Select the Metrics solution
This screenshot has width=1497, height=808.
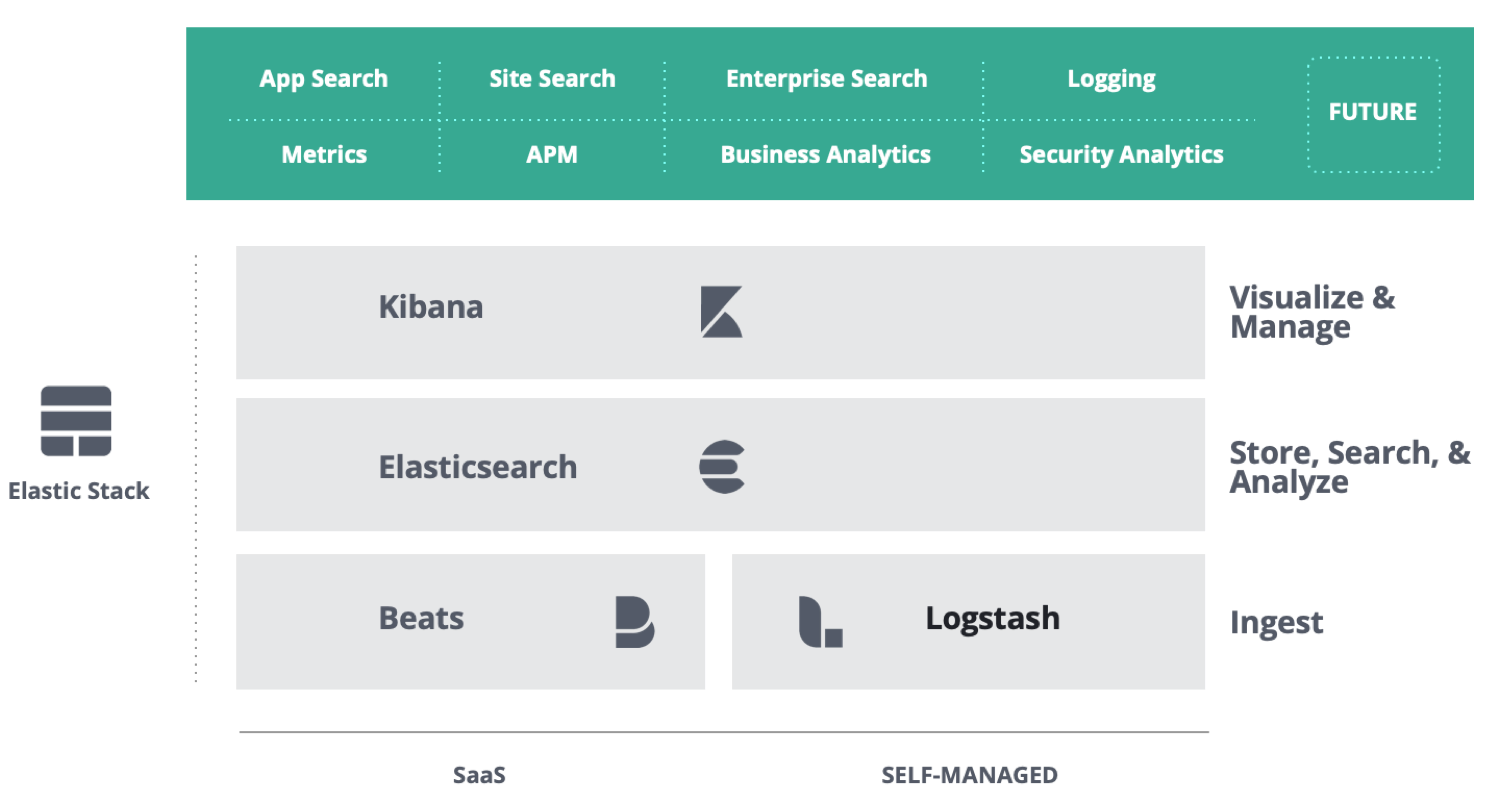[324, 155]
